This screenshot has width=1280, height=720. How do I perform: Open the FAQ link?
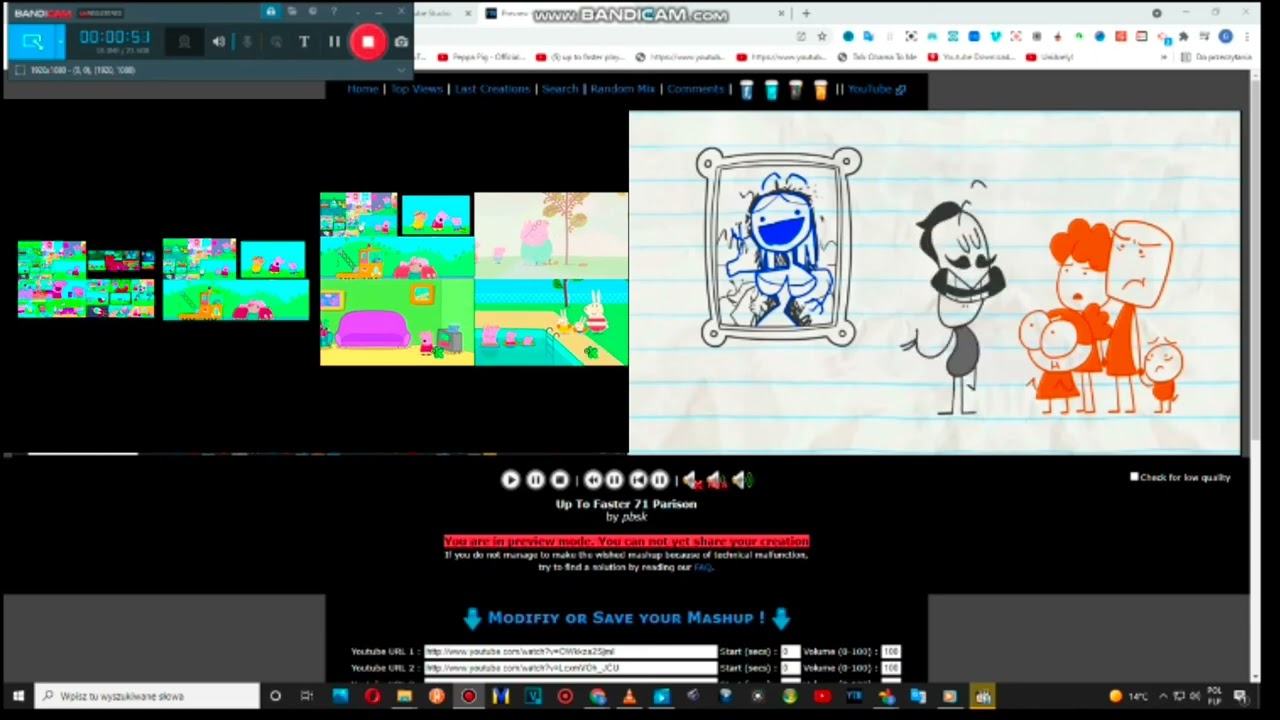(703, 567)
